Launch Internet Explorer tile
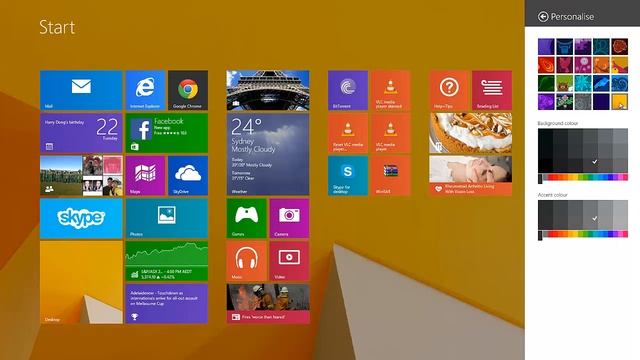Screen dimensions: 640x360 145,90
